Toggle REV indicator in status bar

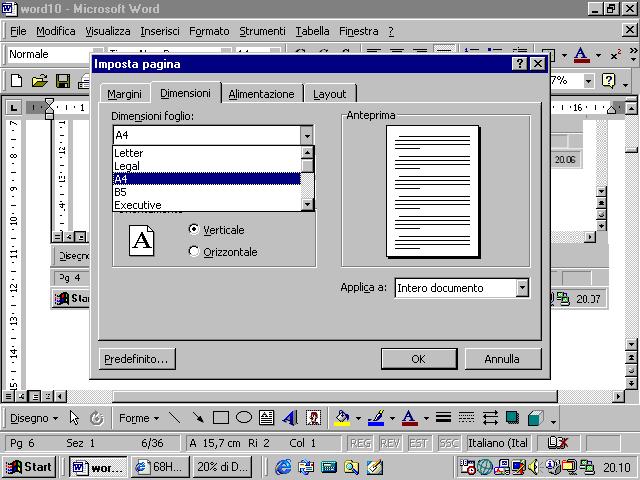pos(389,443)
